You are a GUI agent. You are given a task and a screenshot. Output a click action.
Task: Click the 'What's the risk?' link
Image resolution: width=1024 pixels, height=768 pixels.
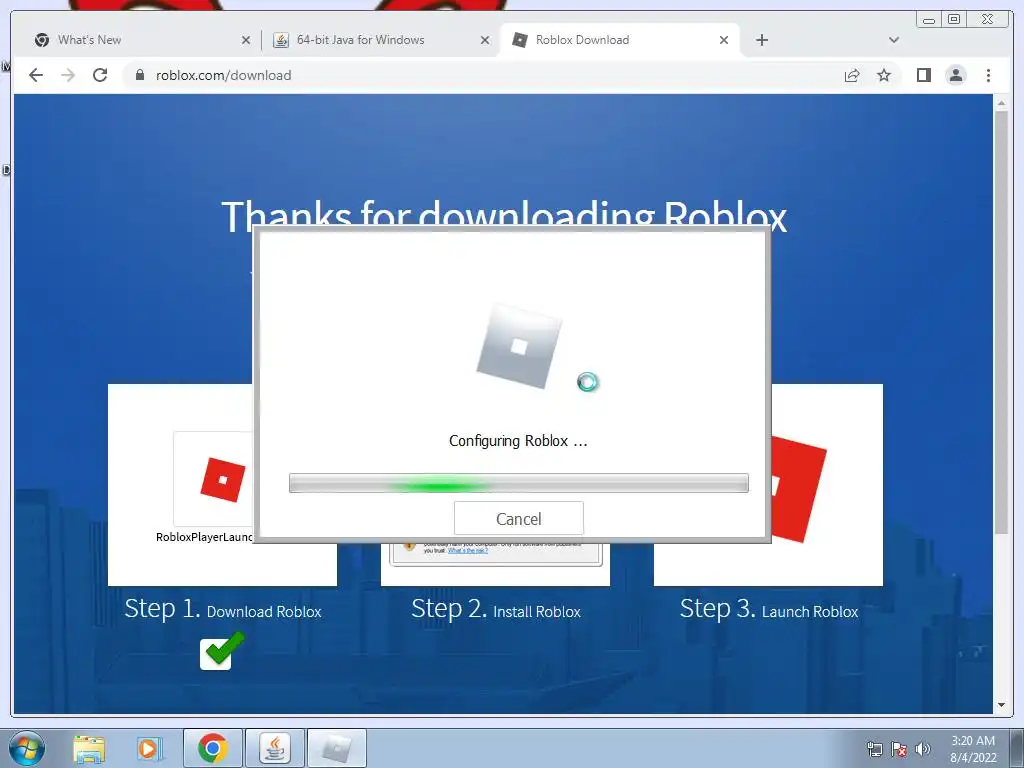click(x=468, y=551)
